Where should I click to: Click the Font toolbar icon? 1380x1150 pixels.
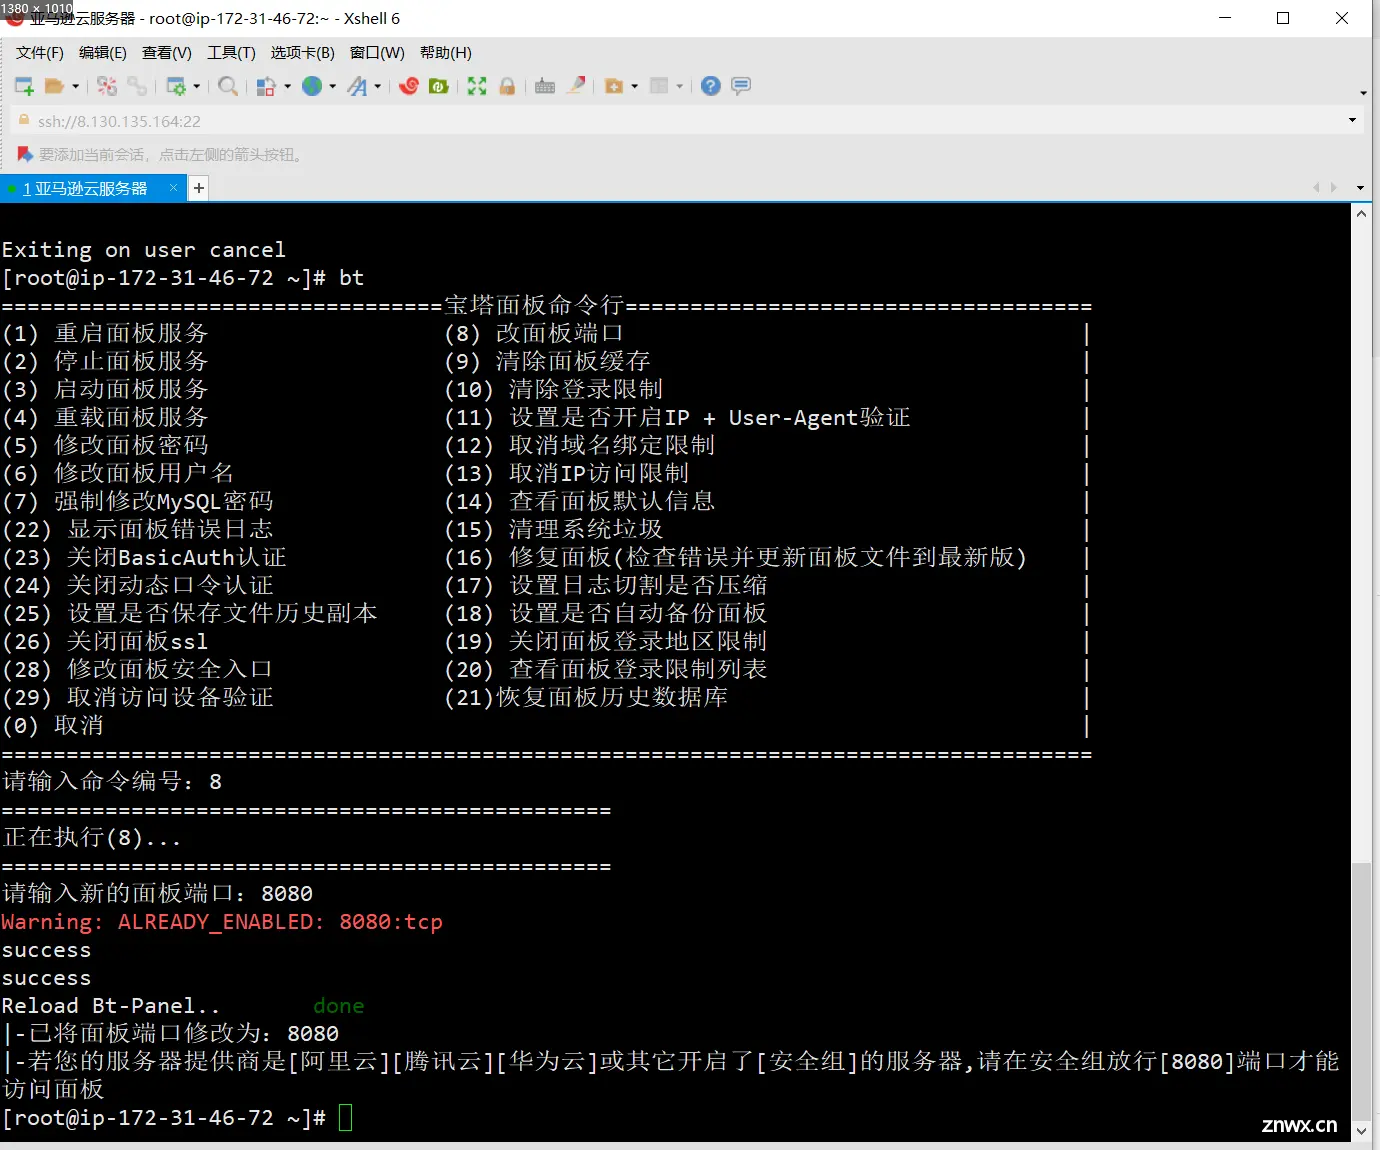[x=357, y=86]
